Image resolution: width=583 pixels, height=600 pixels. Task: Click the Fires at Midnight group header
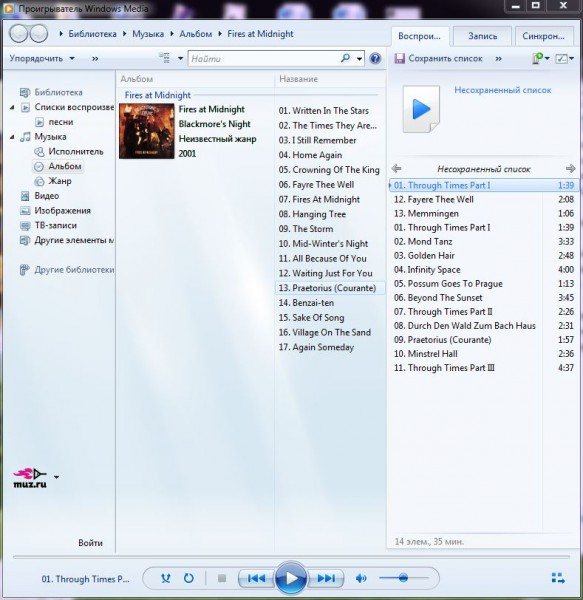[x=158, y=95]
